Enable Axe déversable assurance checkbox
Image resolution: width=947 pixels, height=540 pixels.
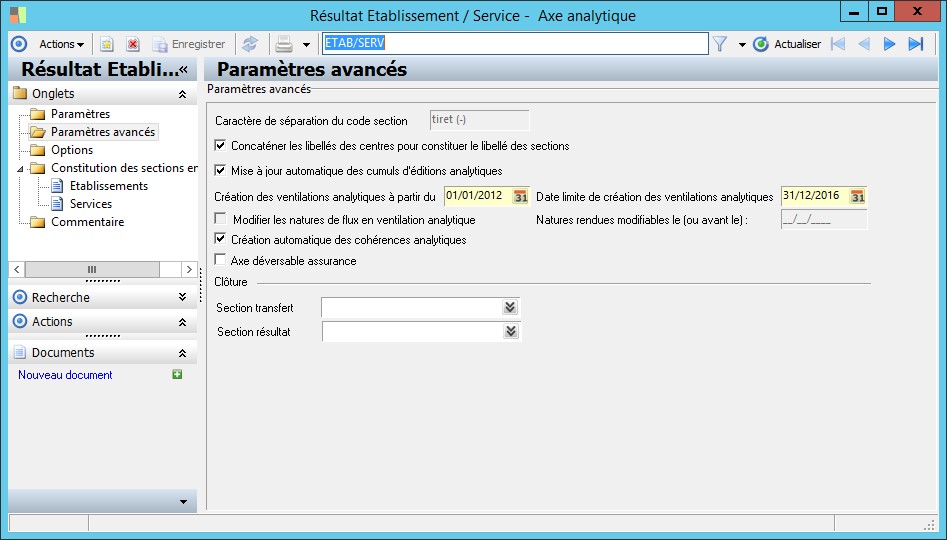tap(220, 260)
